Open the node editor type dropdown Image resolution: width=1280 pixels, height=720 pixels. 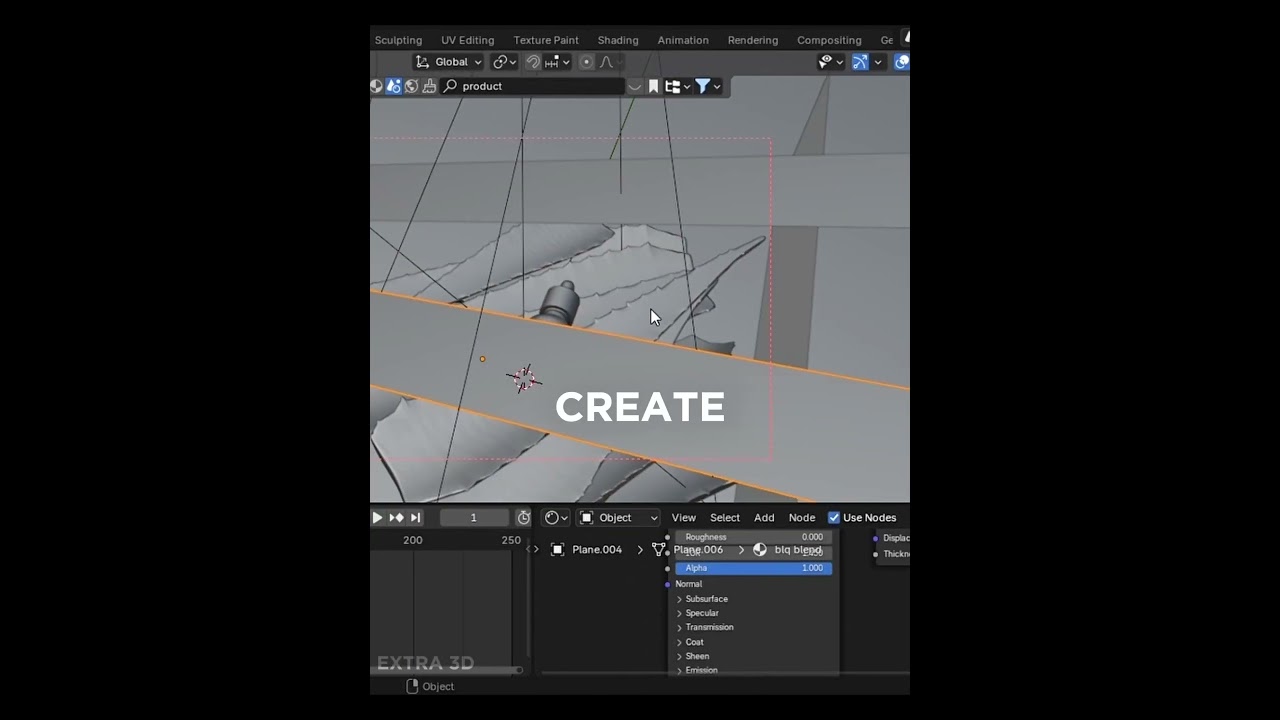pyautogui.click(x=556, y=517)
